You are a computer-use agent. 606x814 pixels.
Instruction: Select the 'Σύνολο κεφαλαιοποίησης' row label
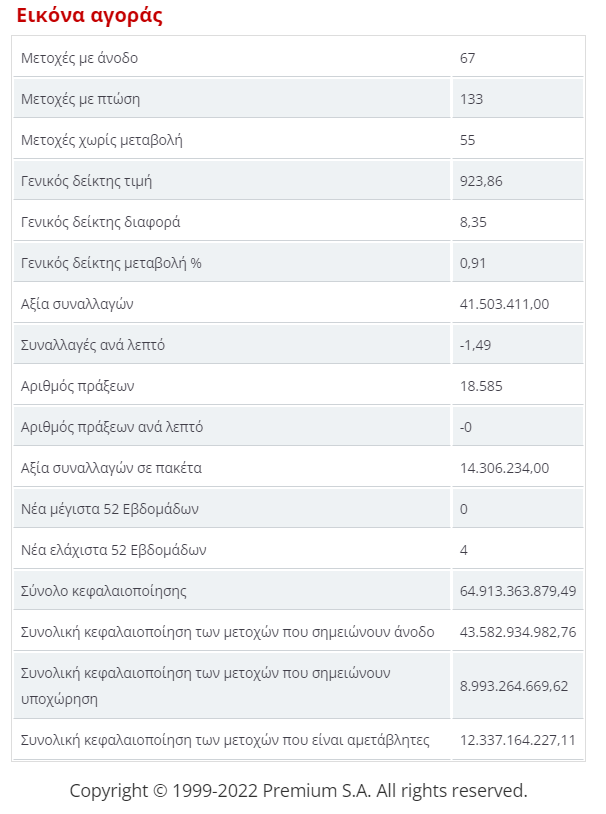point(103,591)
